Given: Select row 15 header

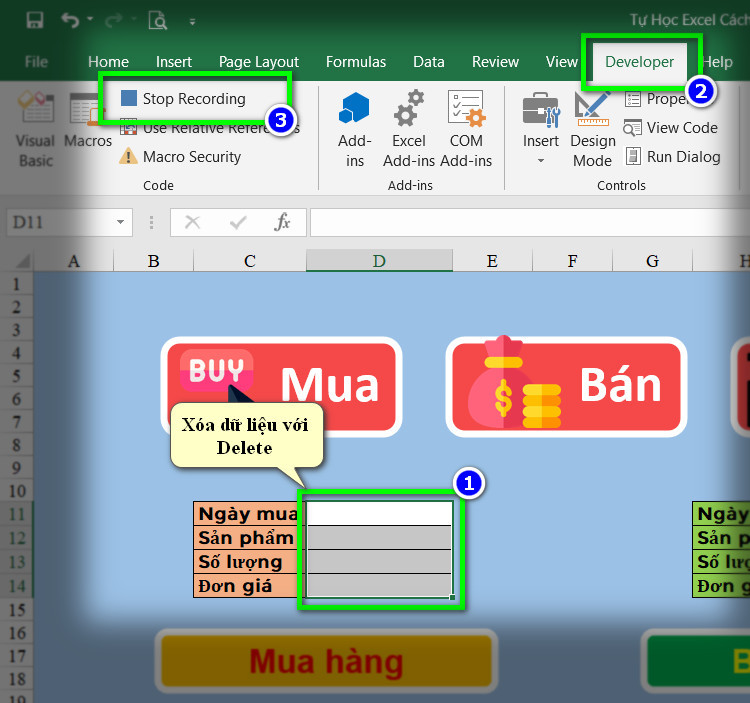Looking at the screenshot, I should [x=16, y=610].
